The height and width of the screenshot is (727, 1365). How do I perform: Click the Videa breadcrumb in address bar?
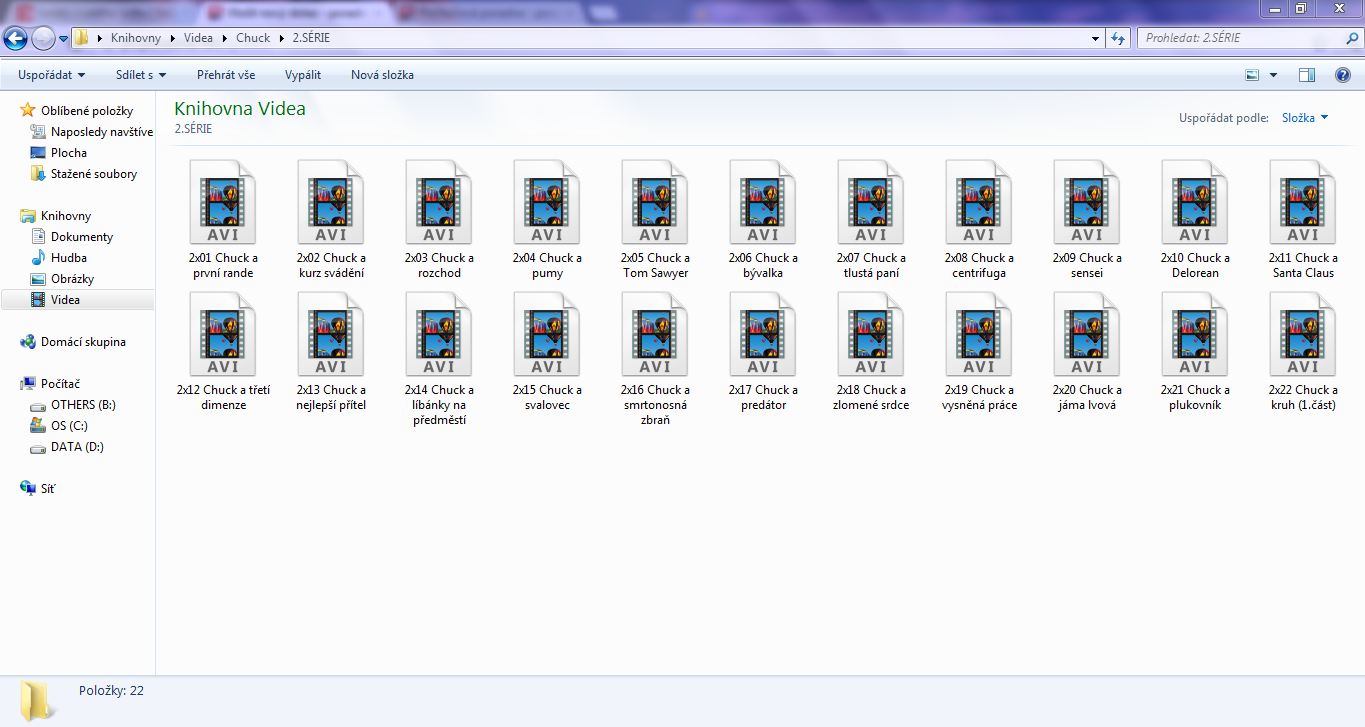click(x=198, y=38)
